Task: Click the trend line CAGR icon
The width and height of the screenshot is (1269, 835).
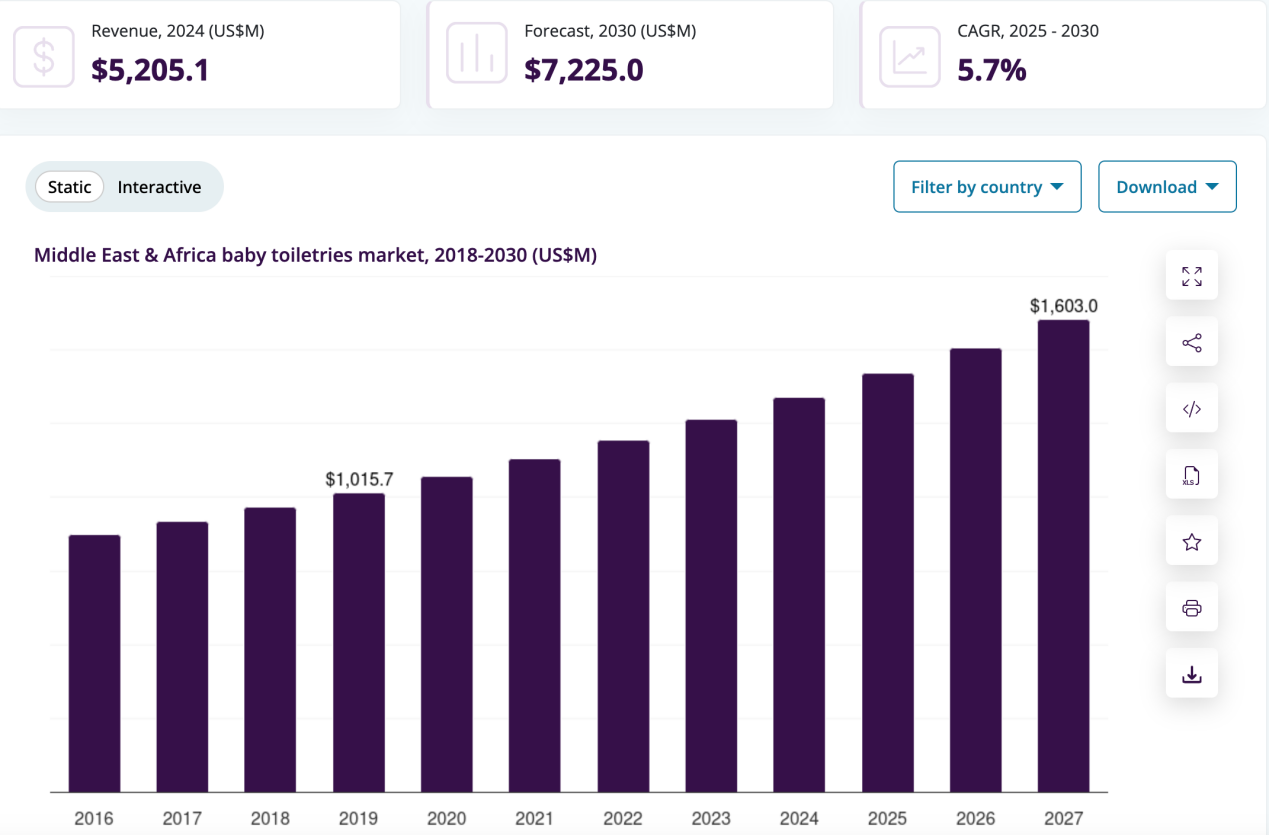Action: (910, 56)
